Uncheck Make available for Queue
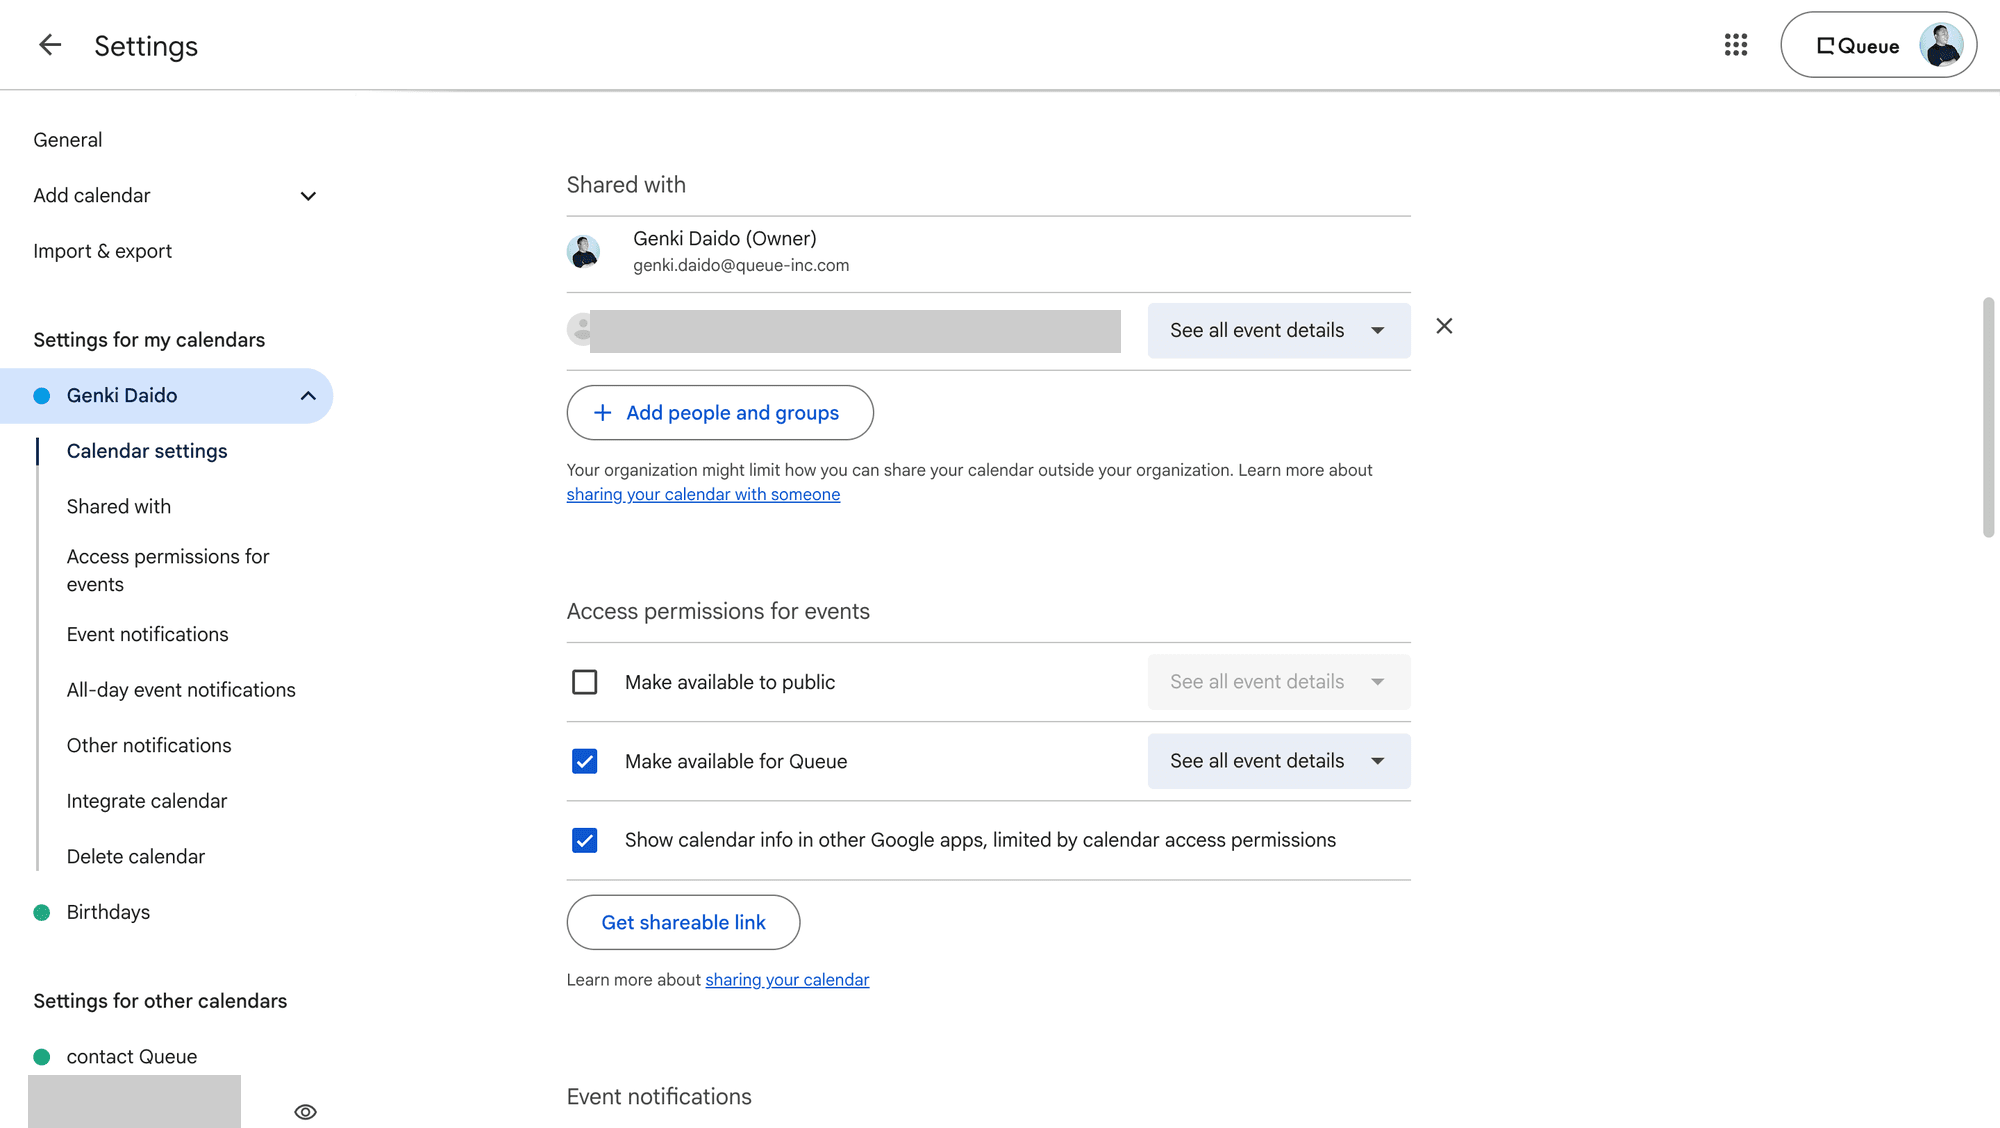The height and width of the screenshot is (1128, 2000). point(584,761)
